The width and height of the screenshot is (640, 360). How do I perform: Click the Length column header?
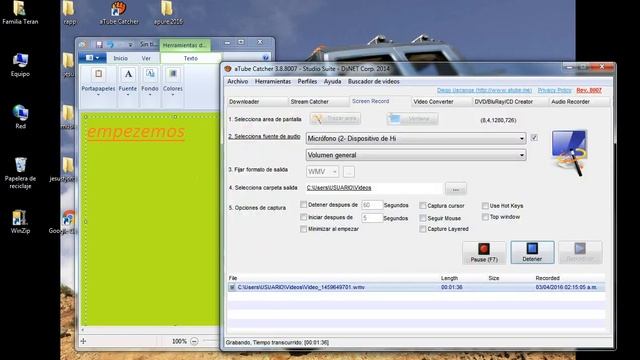pos(449,278)
